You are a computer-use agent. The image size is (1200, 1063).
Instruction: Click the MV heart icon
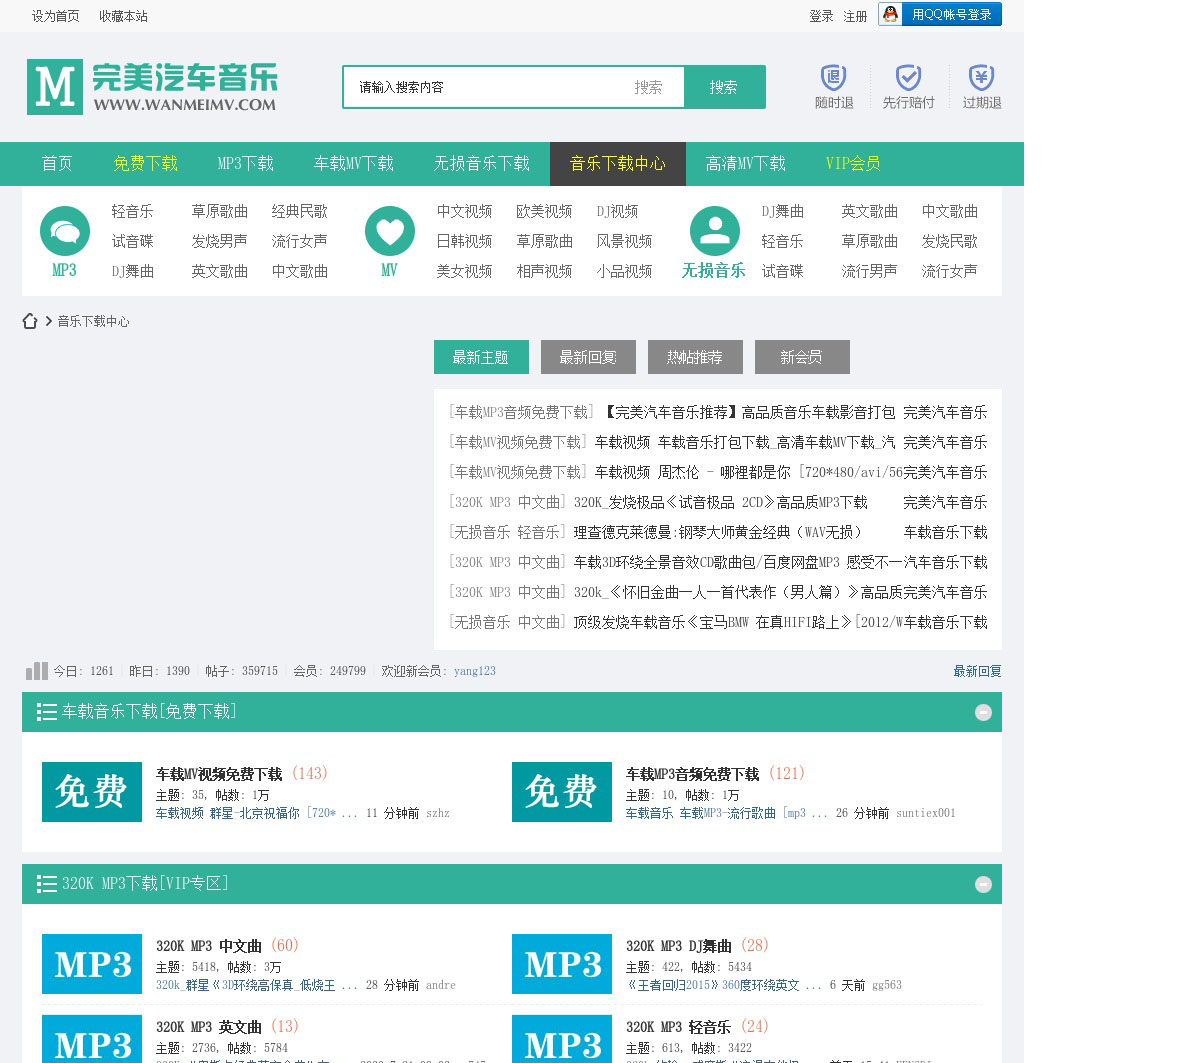click(390, 232)
